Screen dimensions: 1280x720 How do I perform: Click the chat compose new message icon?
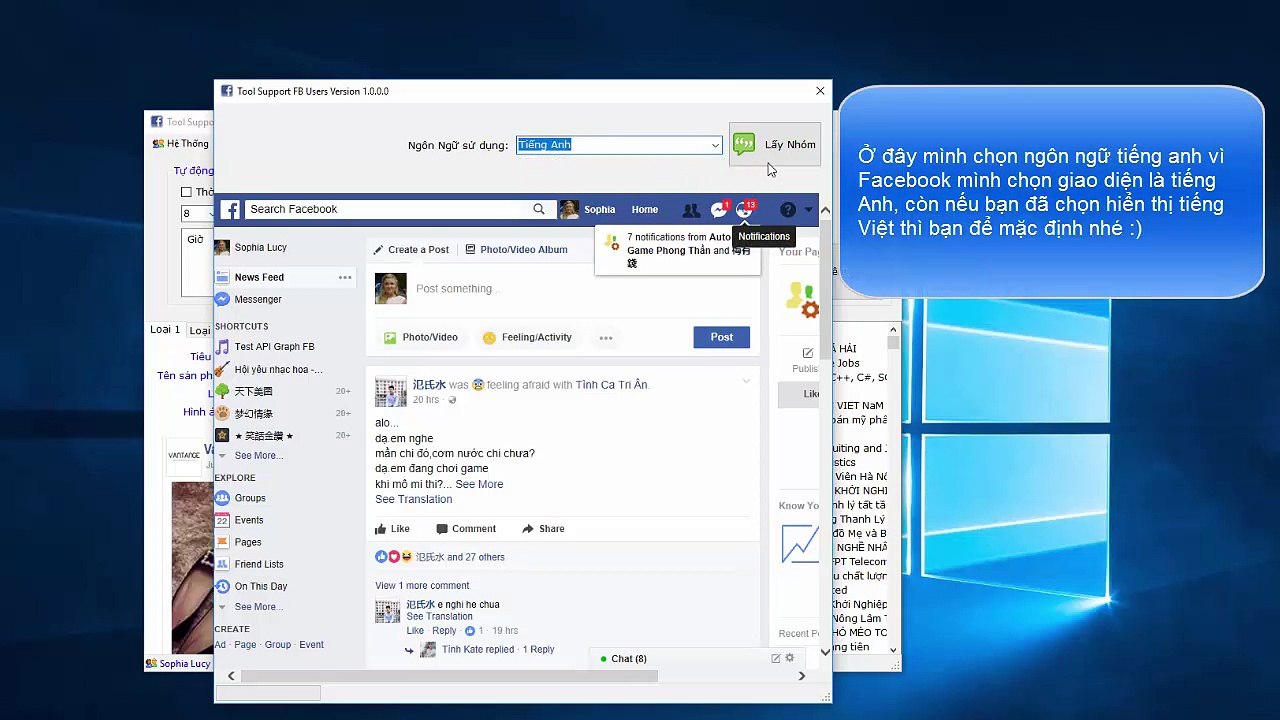coord(775,658)
